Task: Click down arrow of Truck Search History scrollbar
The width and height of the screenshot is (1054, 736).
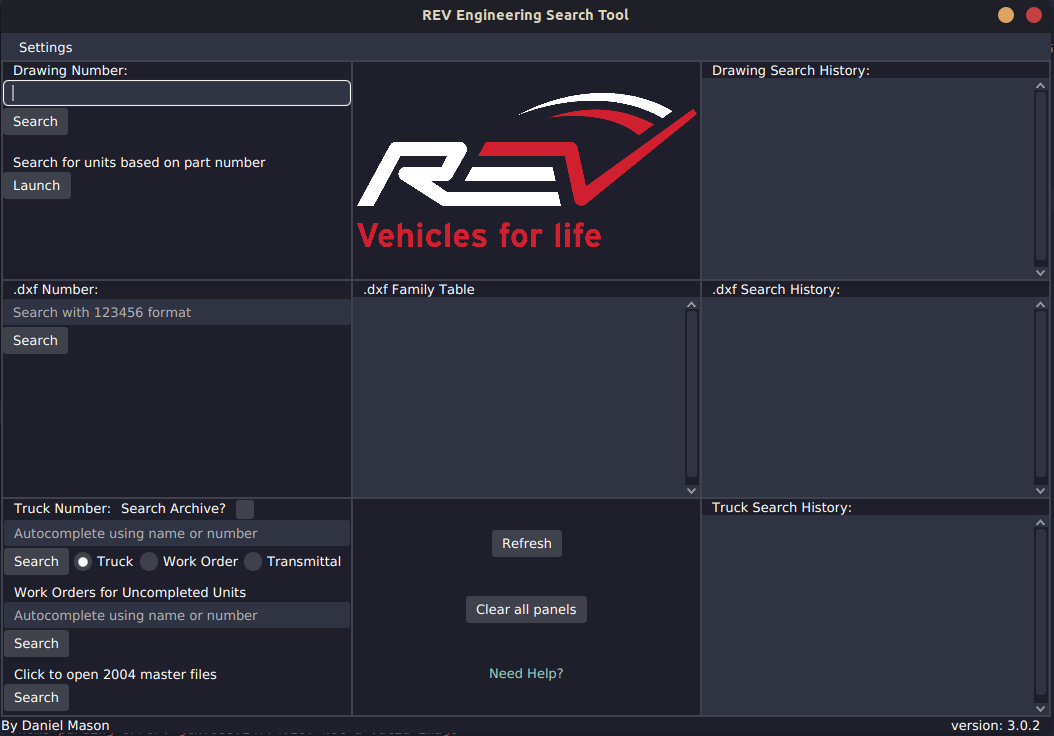Action: tap(1041, 708)
